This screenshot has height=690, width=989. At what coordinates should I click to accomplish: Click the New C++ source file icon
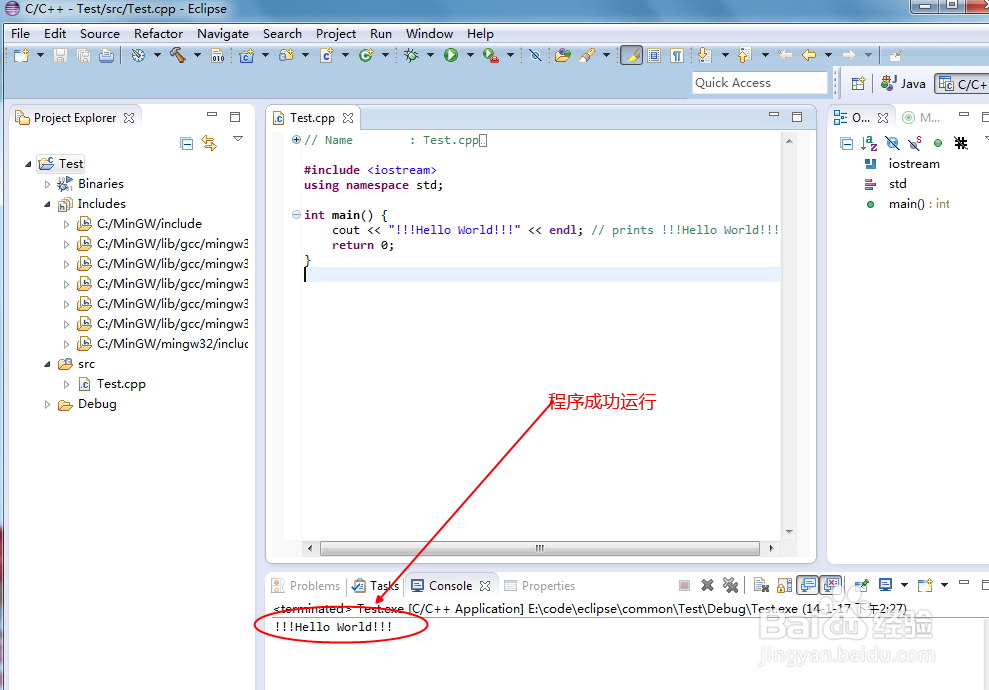pos(327,56)
